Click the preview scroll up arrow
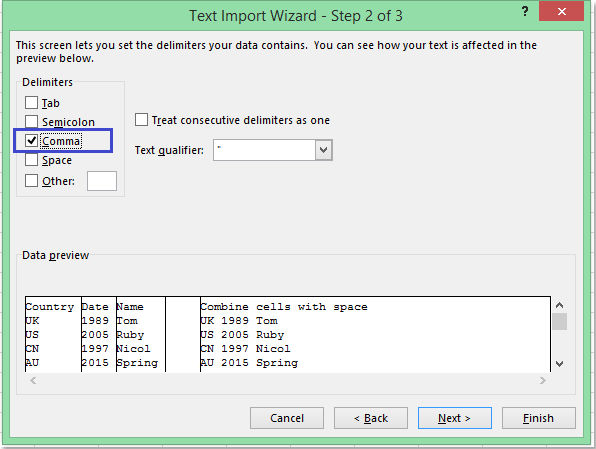The height and width of the screenshot is (449, 596). click(559, 305)
